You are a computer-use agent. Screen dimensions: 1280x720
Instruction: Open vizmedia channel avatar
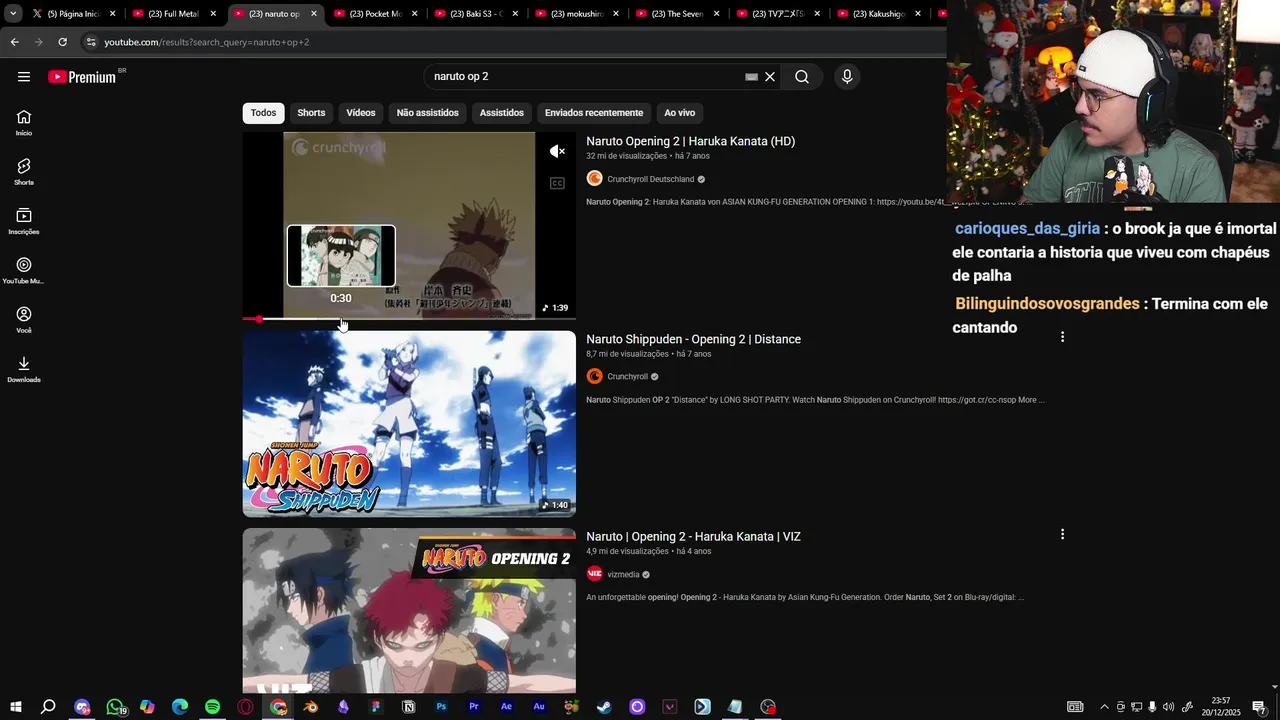tap(594, 574)
